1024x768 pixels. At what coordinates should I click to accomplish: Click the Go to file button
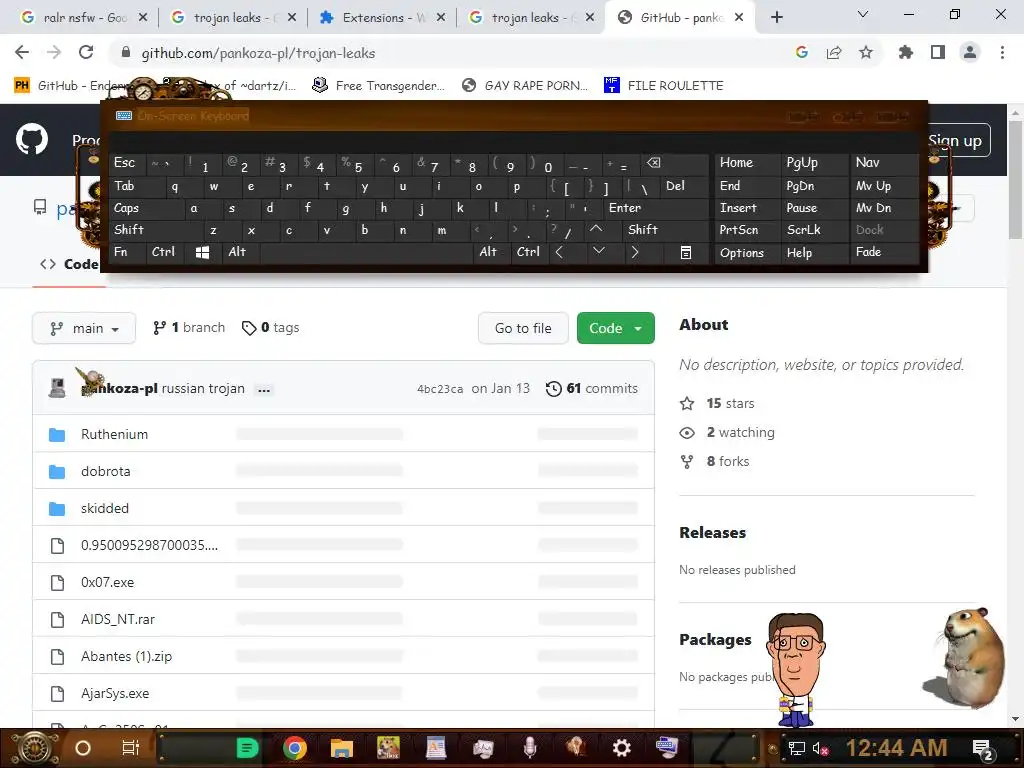[523, 328]
